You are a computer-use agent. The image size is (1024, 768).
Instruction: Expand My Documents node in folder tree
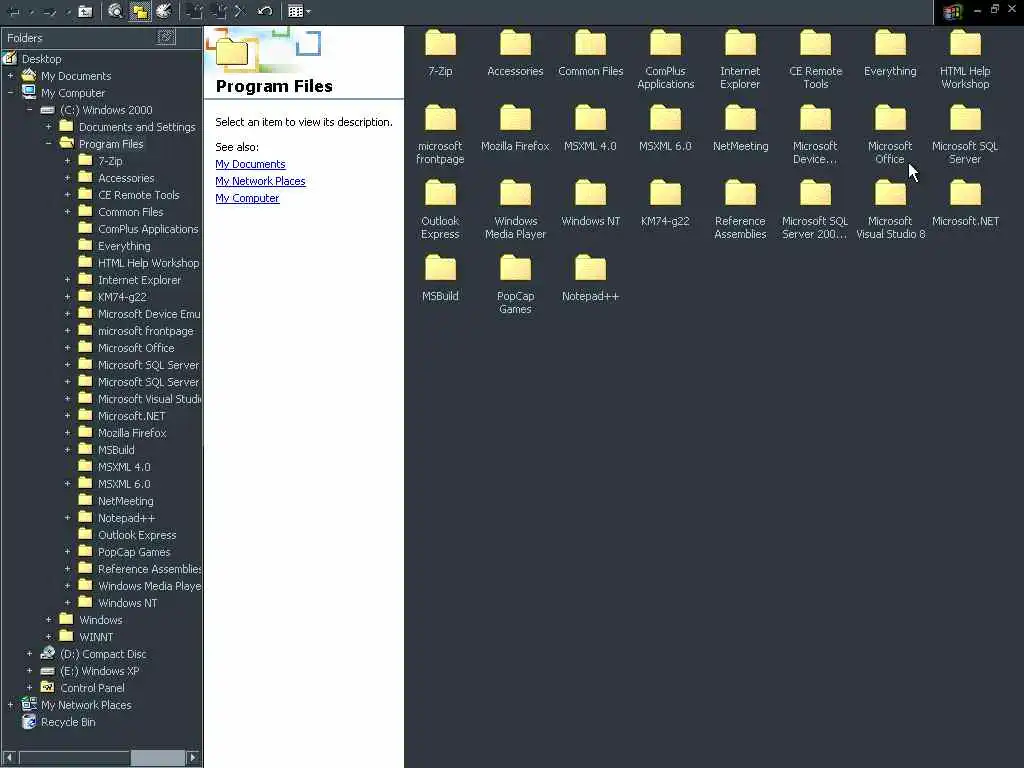pyautogui.click(x=10, y=76)
